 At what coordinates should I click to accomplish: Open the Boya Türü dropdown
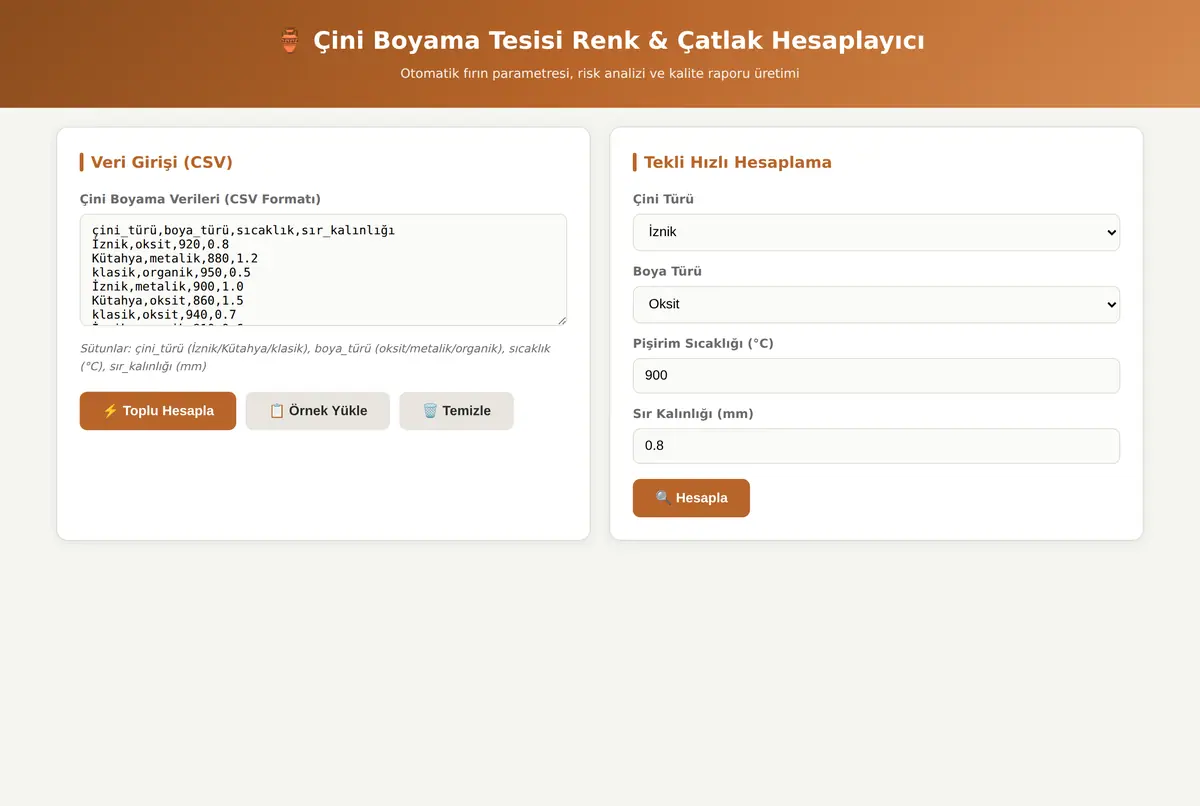click(876, 304)
